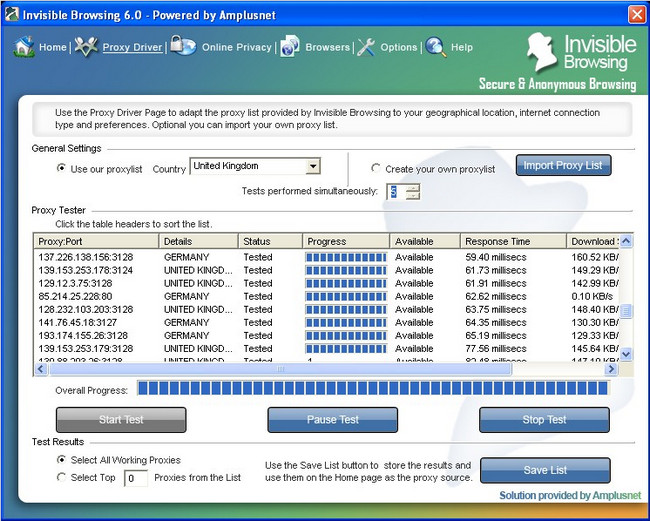This screenshot has width=650, height=521.
Task: Click the Invisible Browsing logo
Action: click(x=582, y=55)
